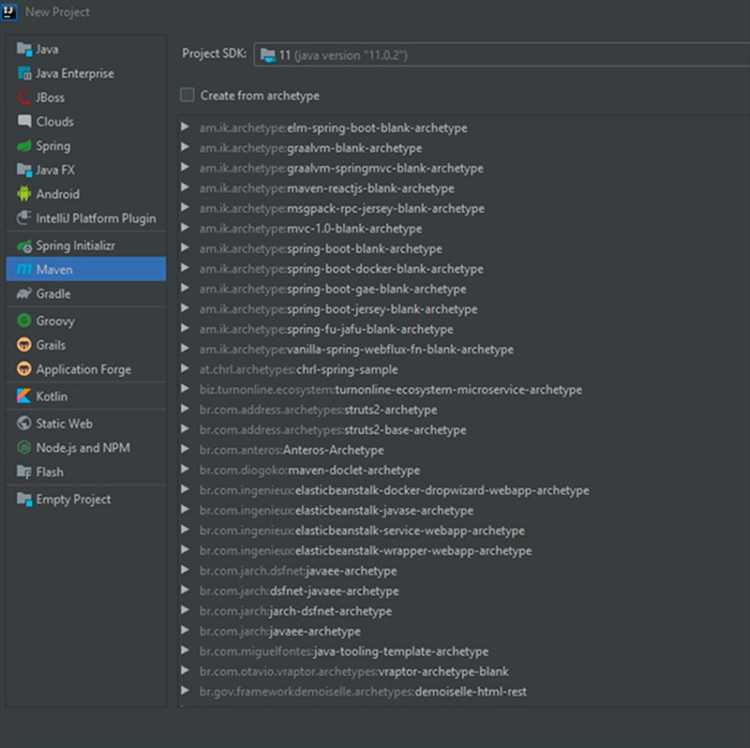This screenshot has width=750, height=748.
Task: Select msgpack-rpc-jersey-blank-archetype entry
Action: 342,209
